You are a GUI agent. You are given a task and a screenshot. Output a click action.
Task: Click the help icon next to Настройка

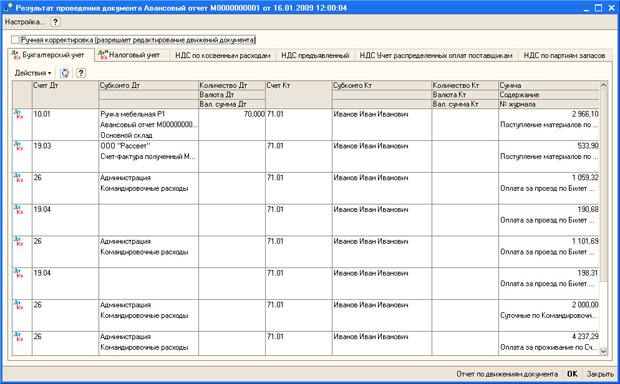pyautogui.click(x=55, y=22)
